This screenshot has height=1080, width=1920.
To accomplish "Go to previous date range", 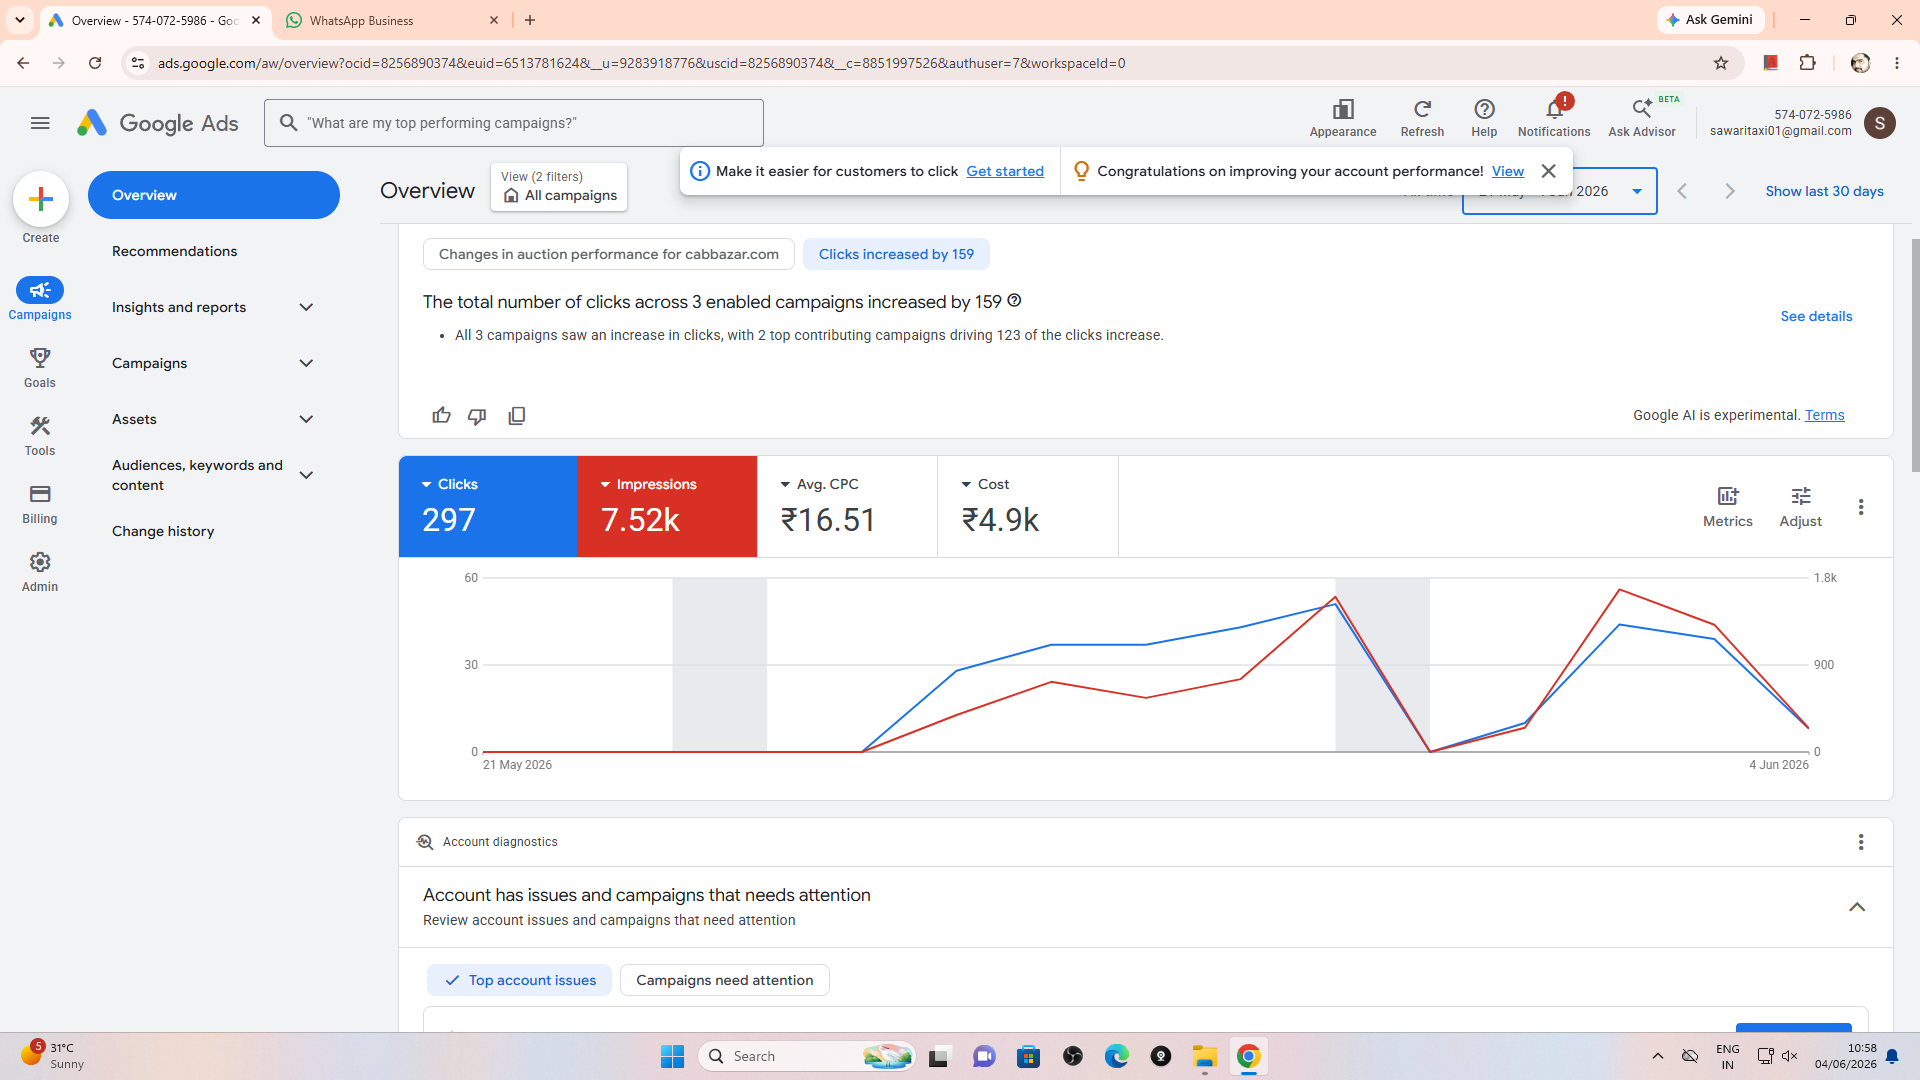I will (x=1682, y=191).
